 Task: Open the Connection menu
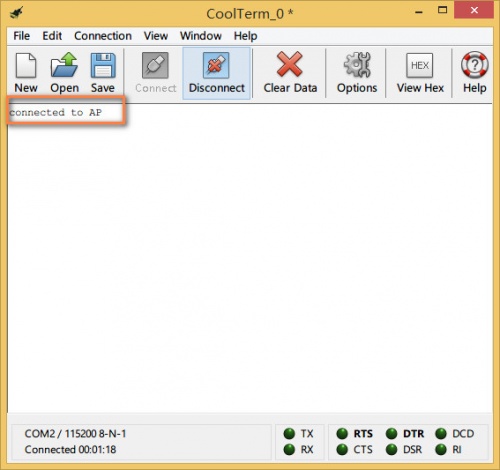(103, 36)
